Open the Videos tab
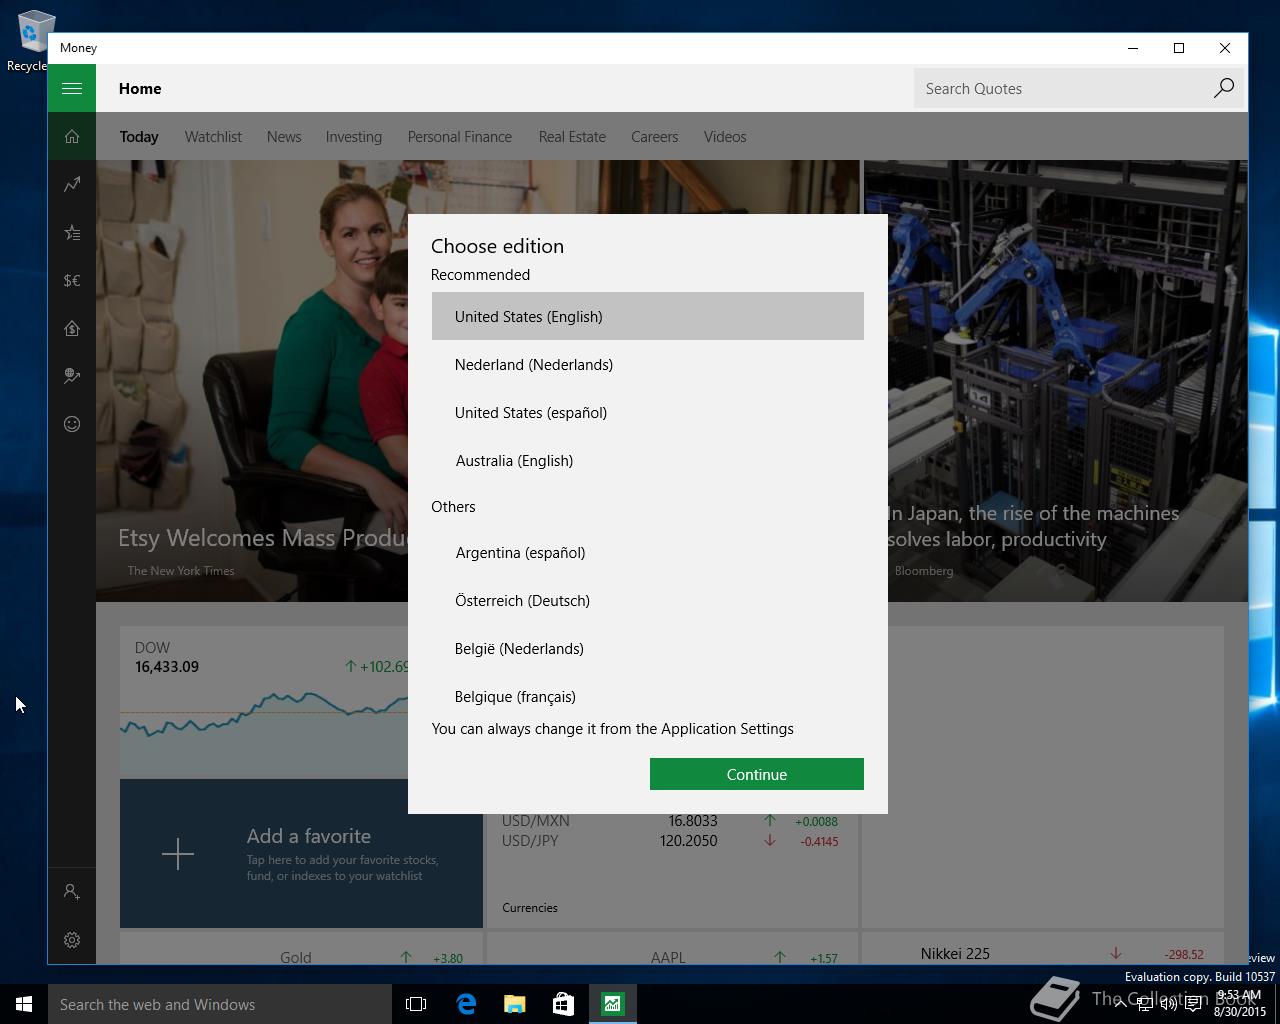1280x1024 pixels. 725,136
